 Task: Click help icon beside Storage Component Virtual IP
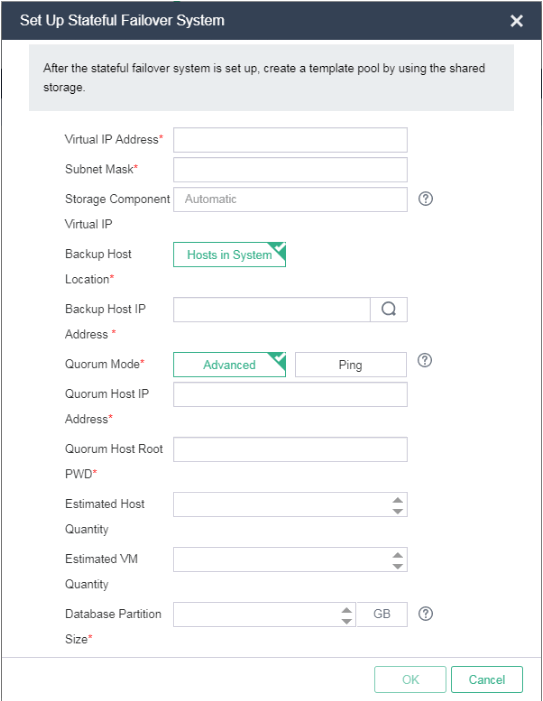425,198
